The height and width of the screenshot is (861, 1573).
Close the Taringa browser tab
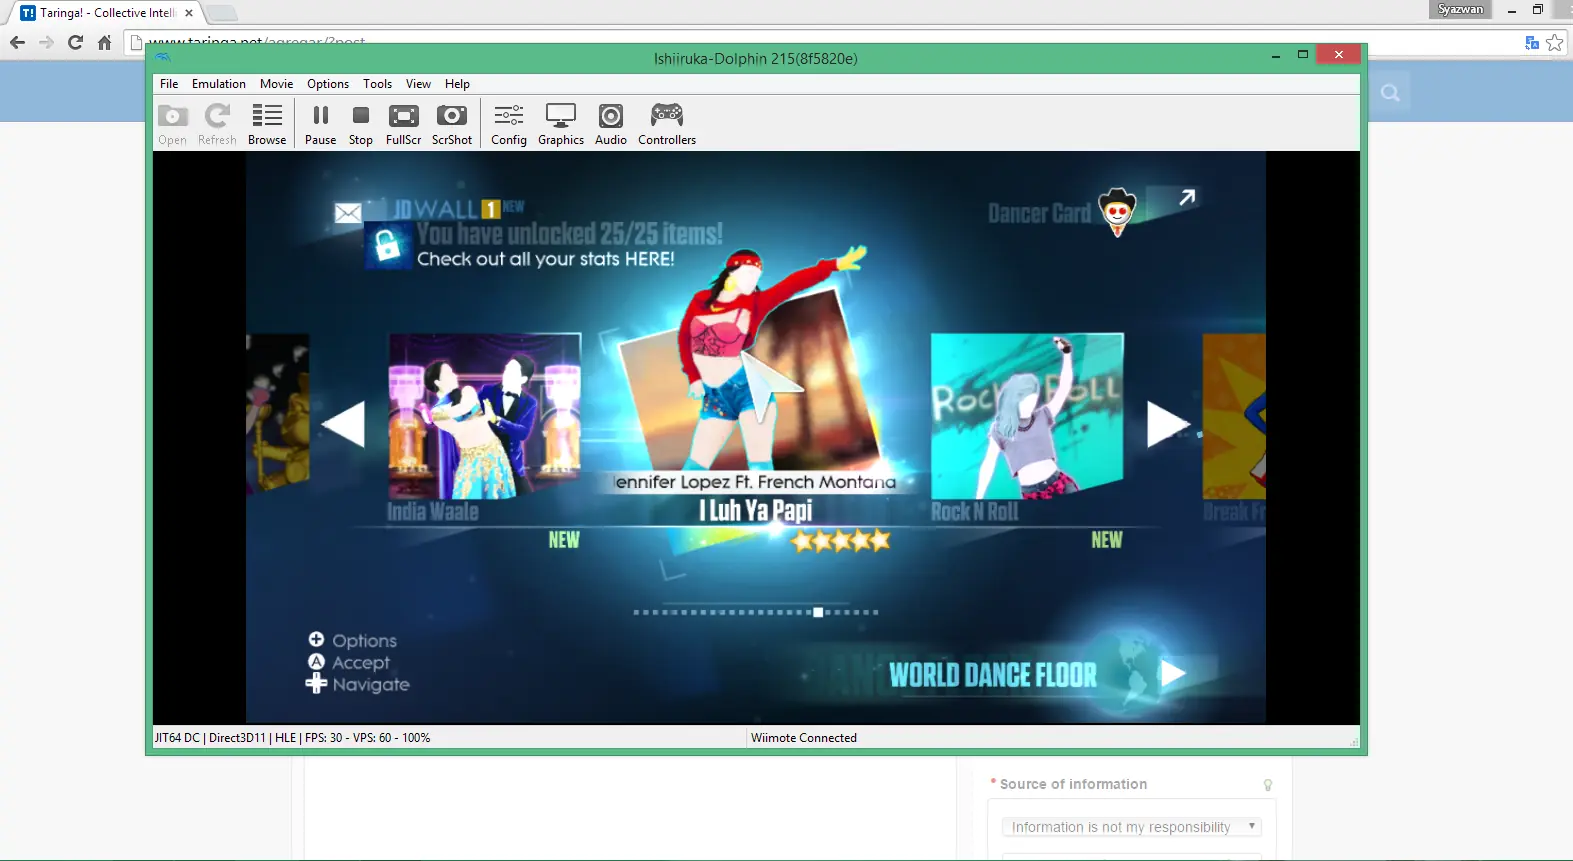coord(189,13)
